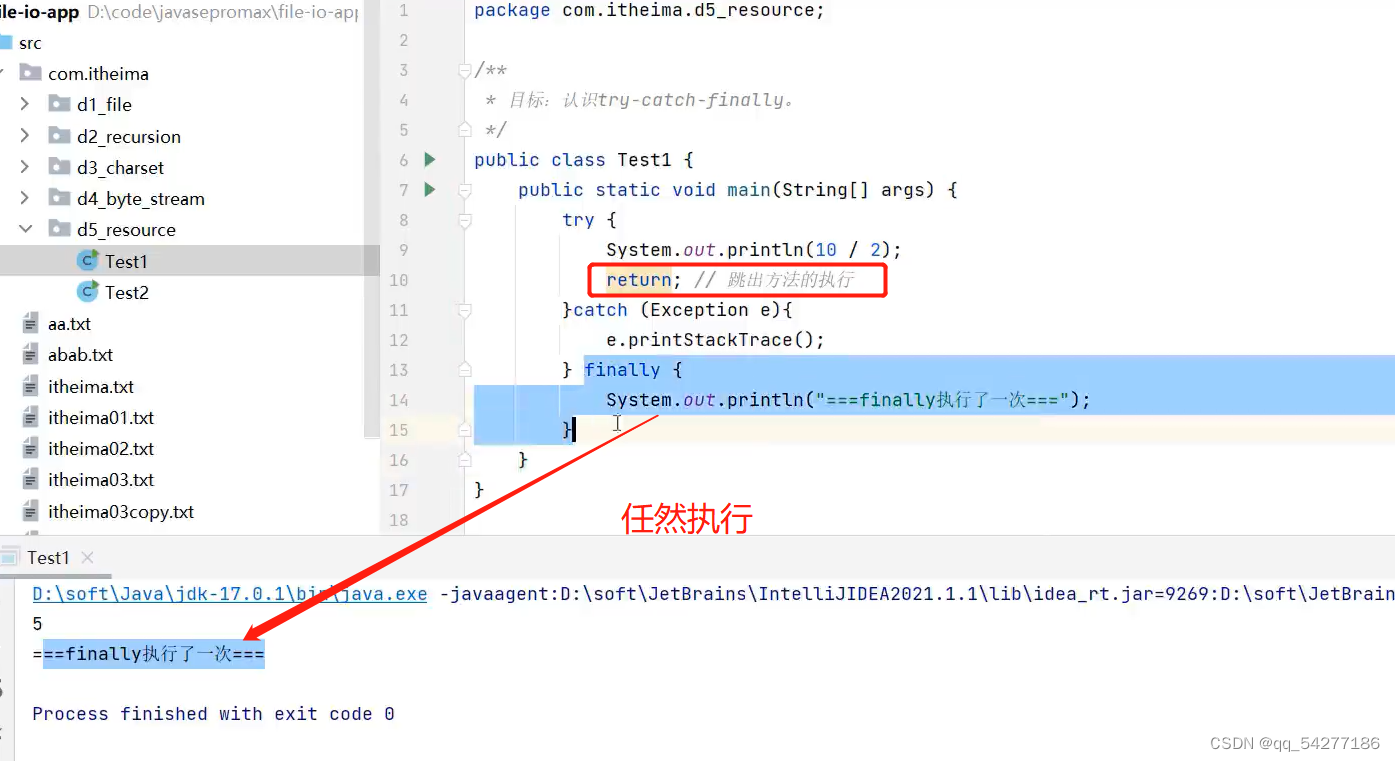The height and width of the screenshot is (761, 1395).
Task: Select Test1 in the project tree
Action: (126, 261)
